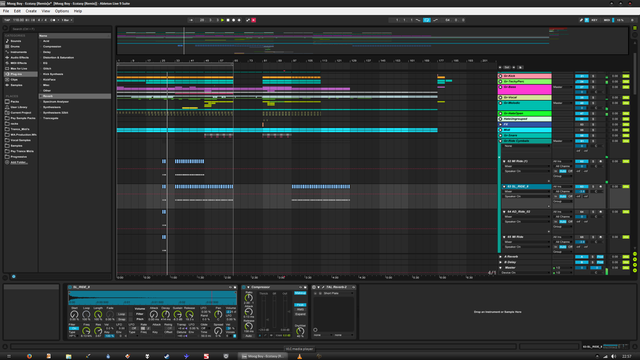Click the Tap tempo button
The image size is (640, 360).
point(7,20)
